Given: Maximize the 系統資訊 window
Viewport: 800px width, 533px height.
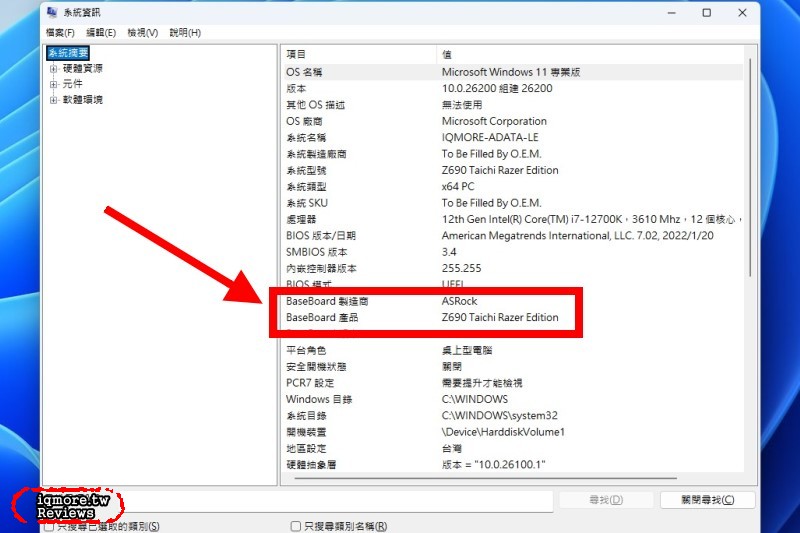Looking at the screenshot, I should click(x=707, y=13).
